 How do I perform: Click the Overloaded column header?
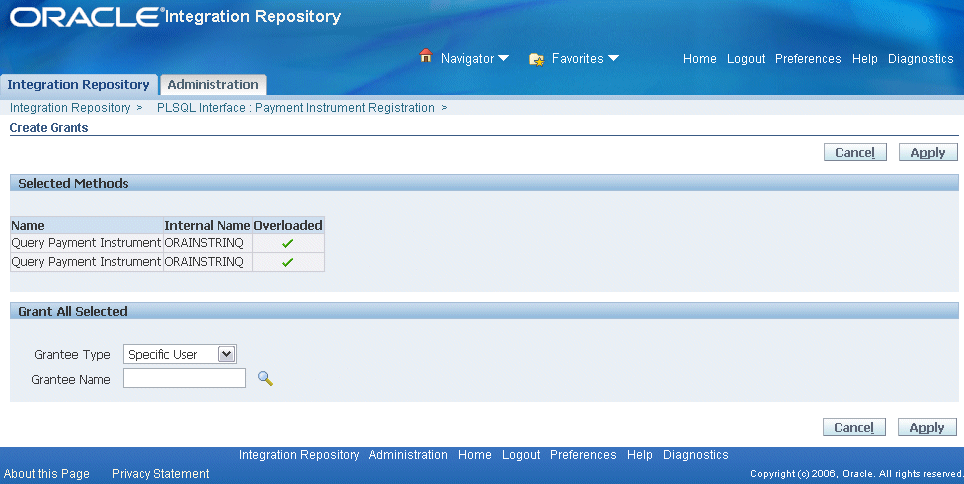tap(288, 226)
